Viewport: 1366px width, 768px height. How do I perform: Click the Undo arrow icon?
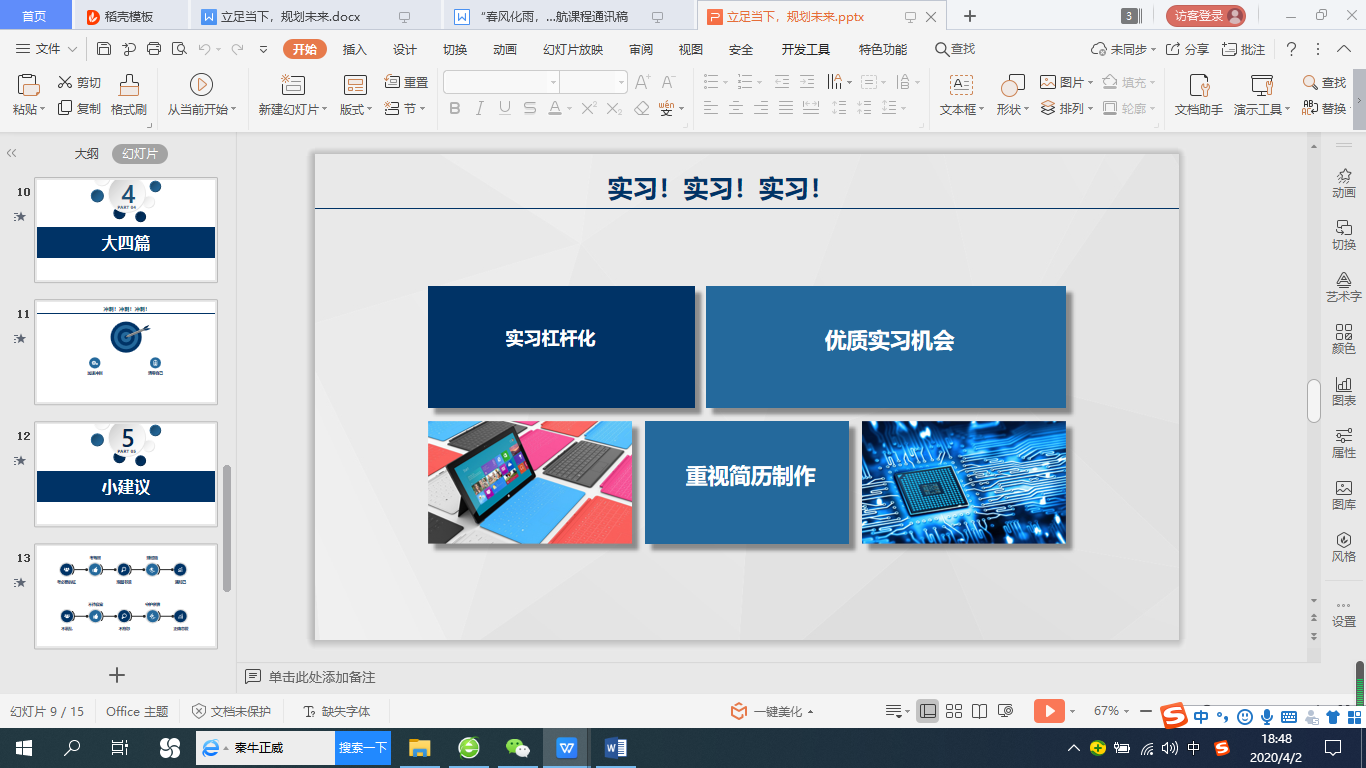tap(204, 49)
